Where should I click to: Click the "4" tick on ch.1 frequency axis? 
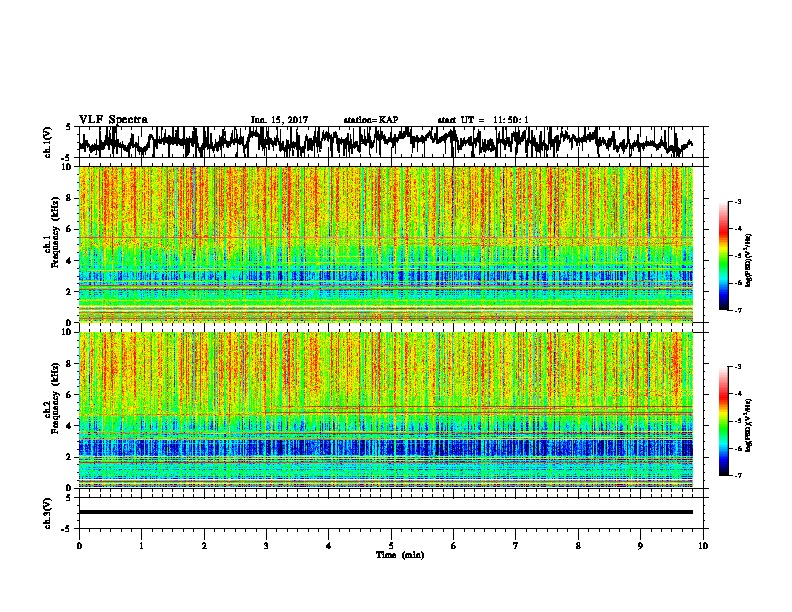pos(70,261)
